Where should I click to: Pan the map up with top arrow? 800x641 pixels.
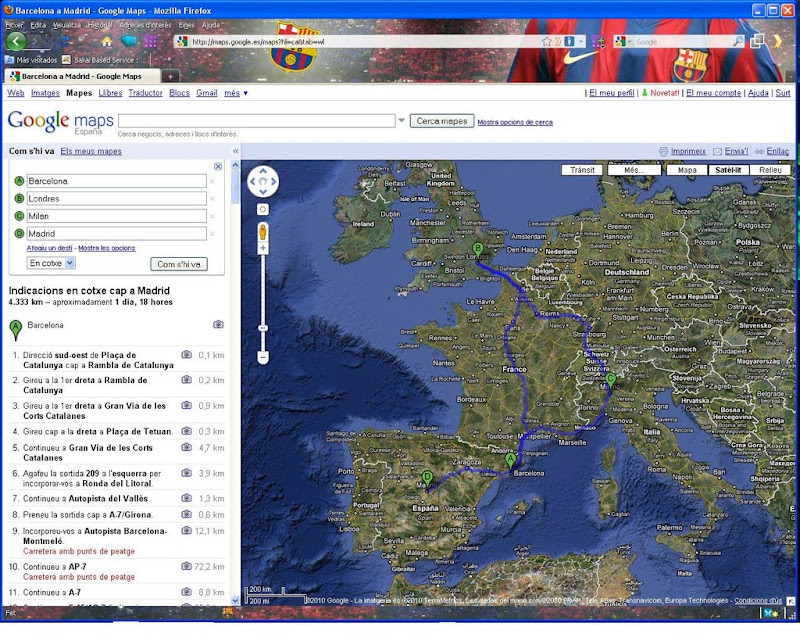pos(263,171)
